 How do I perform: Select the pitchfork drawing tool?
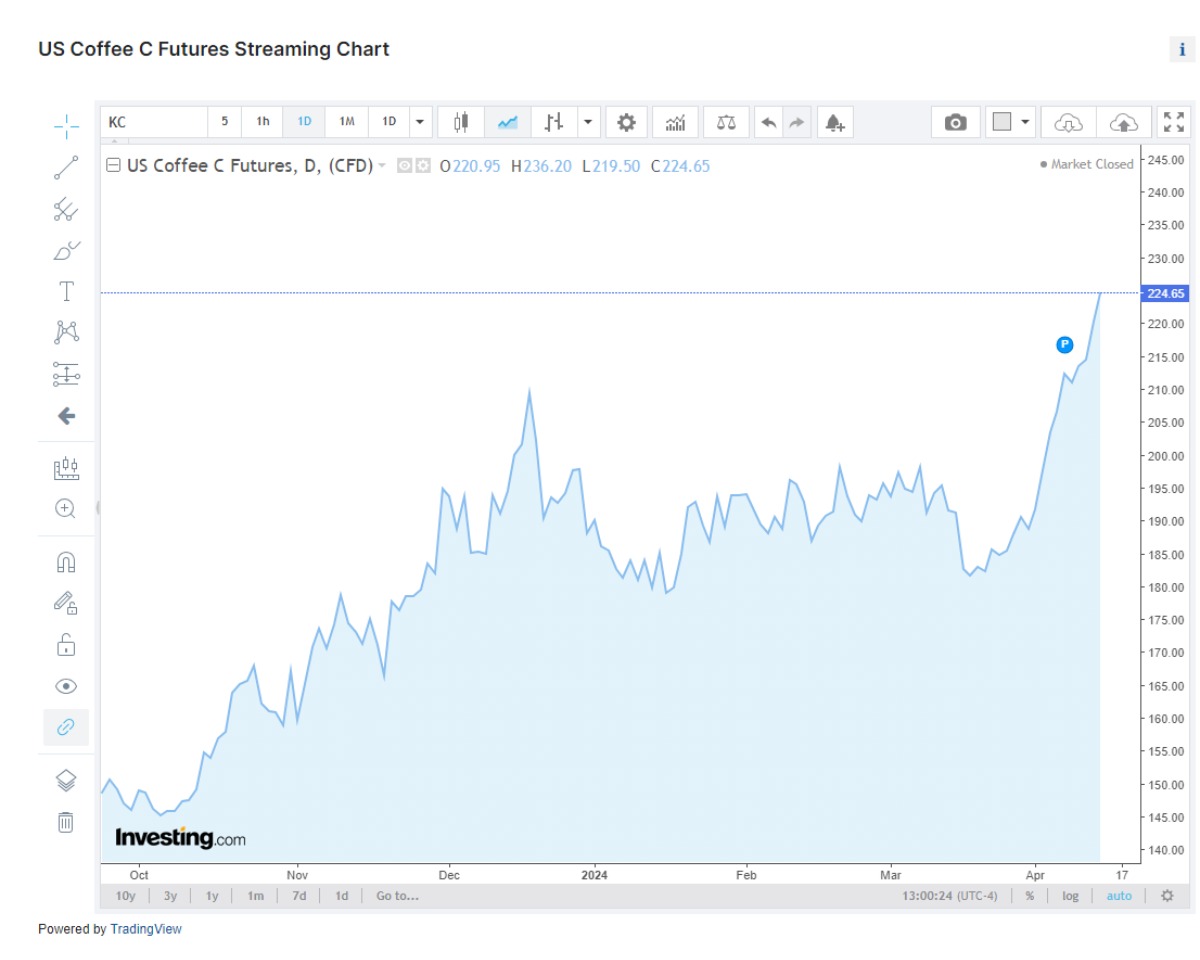pyautogui.click(x=66, y=209)
